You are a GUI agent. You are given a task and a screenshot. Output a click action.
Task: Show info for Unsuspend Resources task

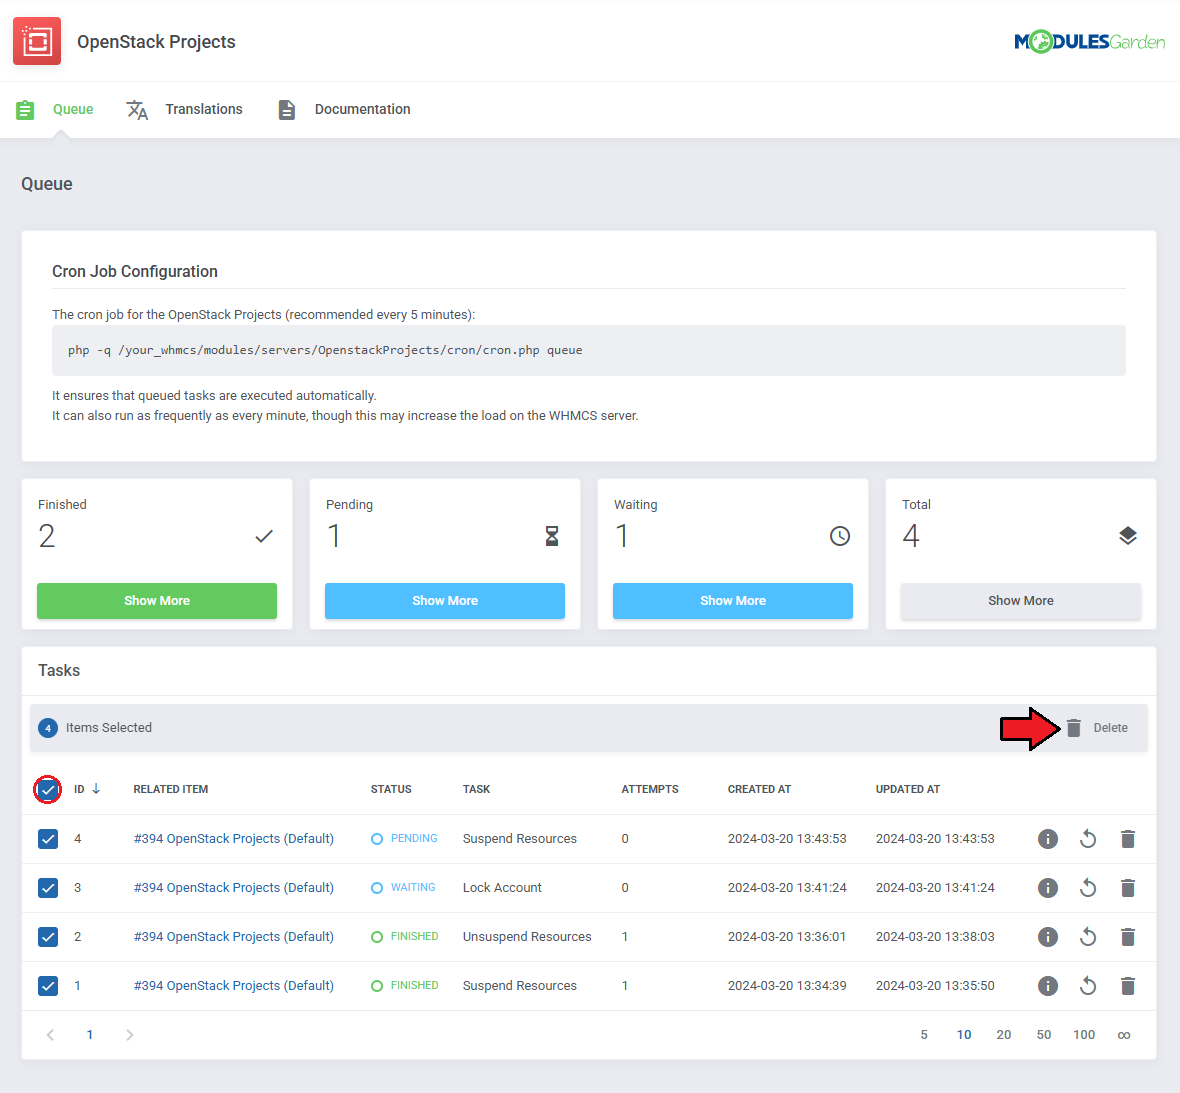click(x=1048, y=936)
